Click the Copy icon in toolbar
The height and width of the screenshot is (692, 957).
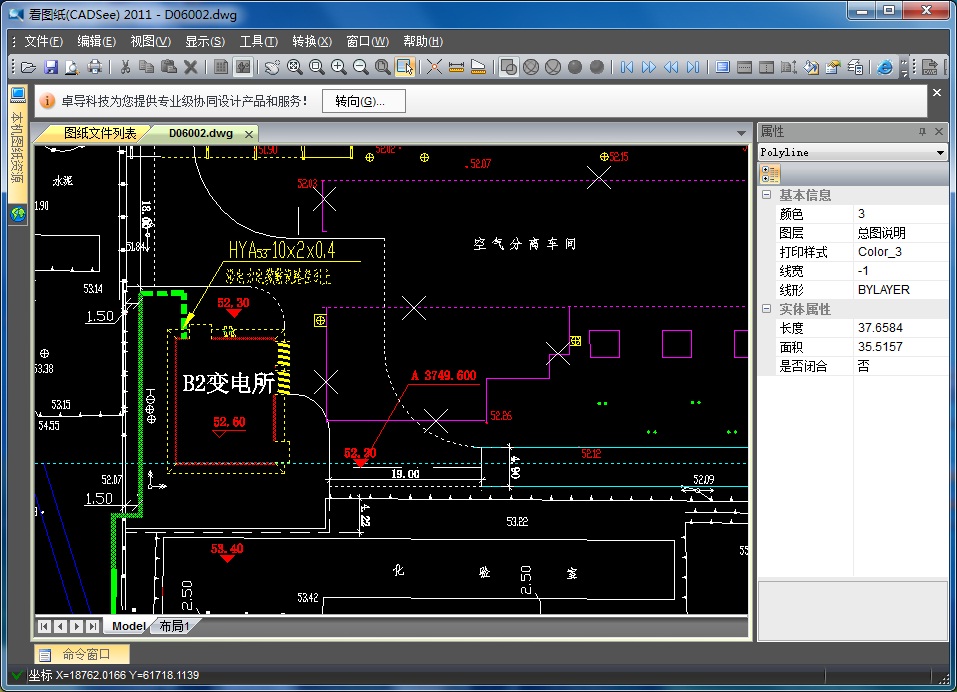point(146,67)
